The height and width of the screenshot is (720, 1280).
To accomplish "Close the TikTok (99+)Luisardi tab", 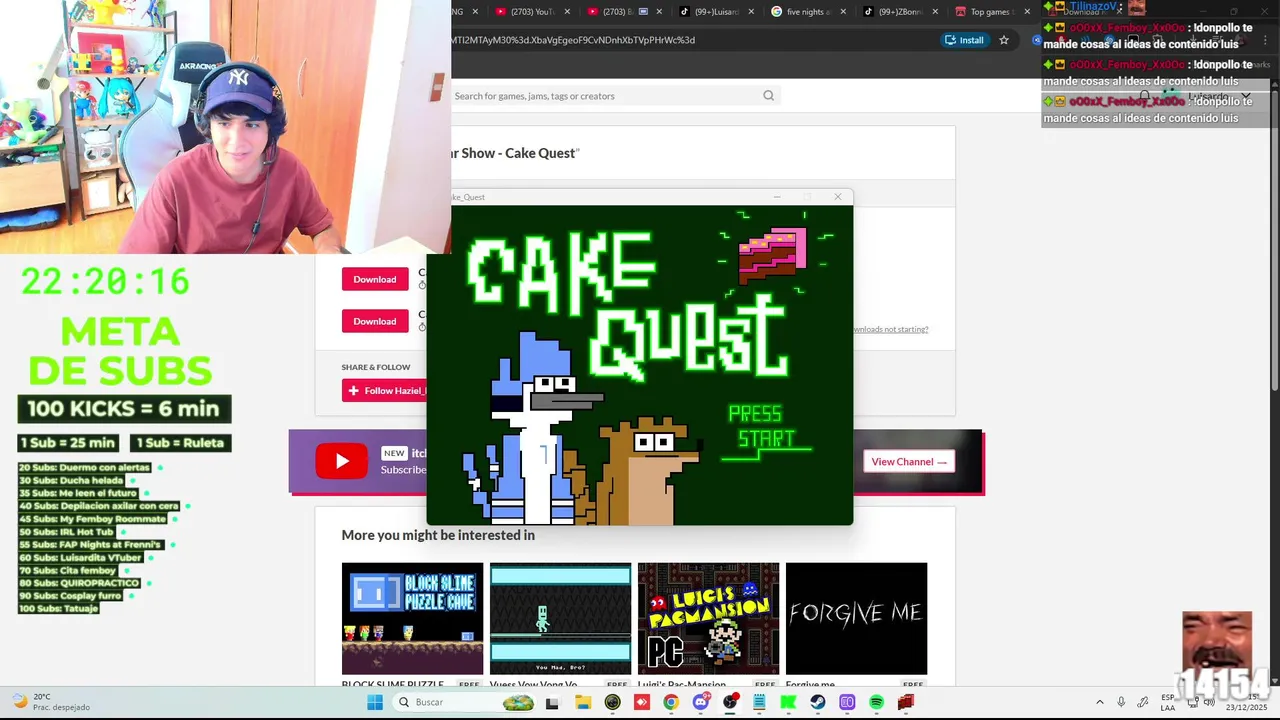I will 751,12.
